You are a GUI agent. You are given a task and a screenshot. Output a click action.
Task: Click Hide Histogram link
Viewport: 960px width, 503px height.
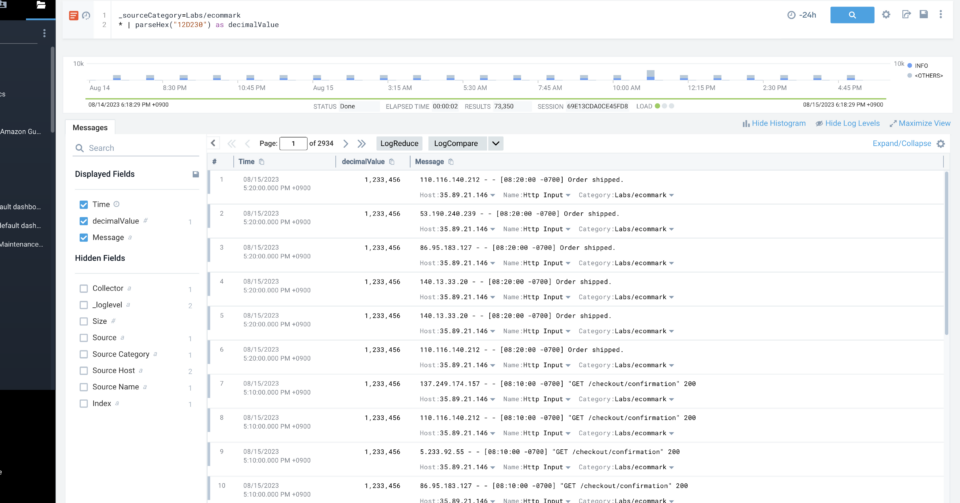[x=774, y=123]
